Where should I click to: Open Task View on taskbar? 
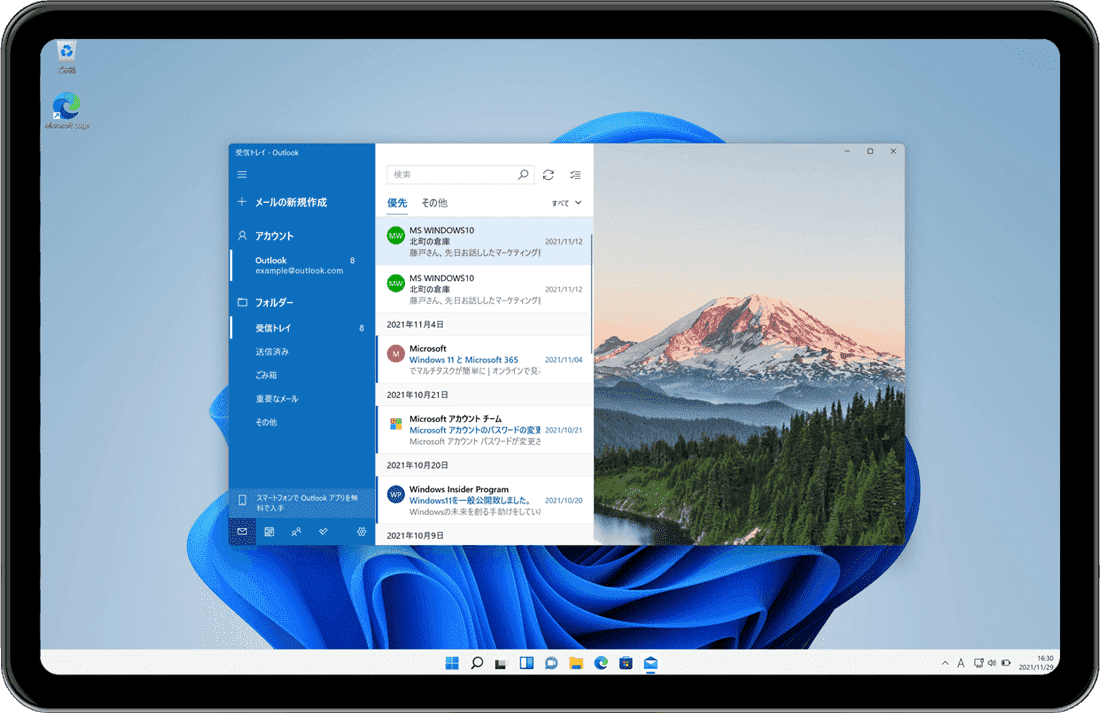(501, 663)
